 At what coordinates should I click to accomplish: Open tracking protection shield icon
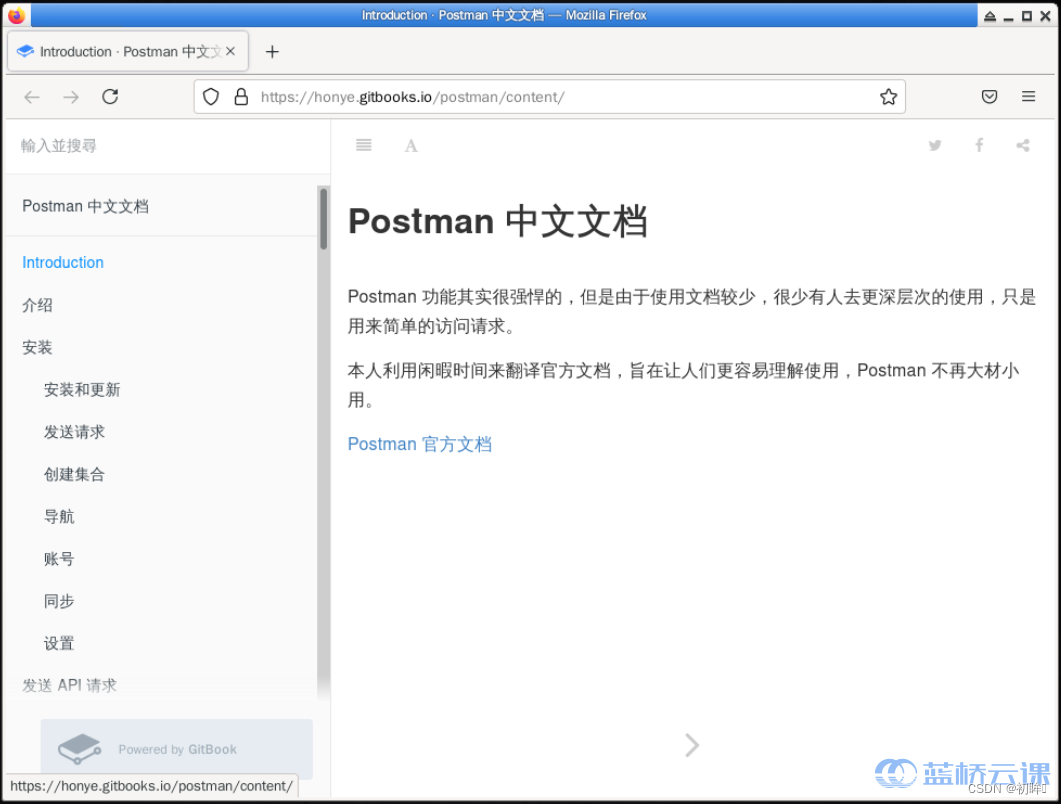211,97
